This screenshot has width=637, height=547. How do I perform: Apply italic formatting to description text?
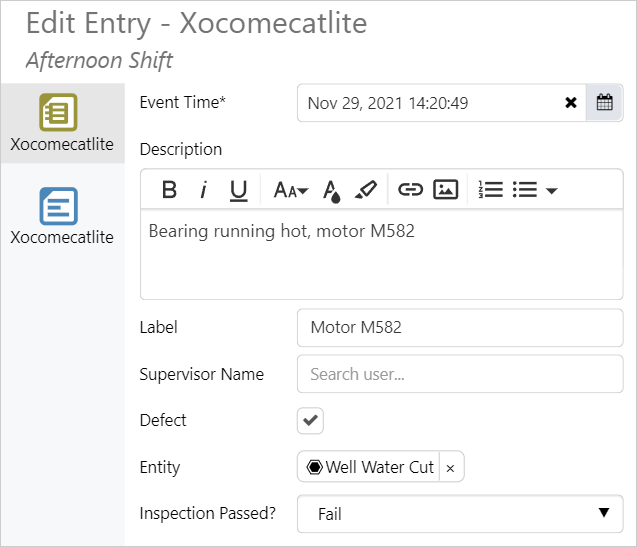click(x=204, y=190)
